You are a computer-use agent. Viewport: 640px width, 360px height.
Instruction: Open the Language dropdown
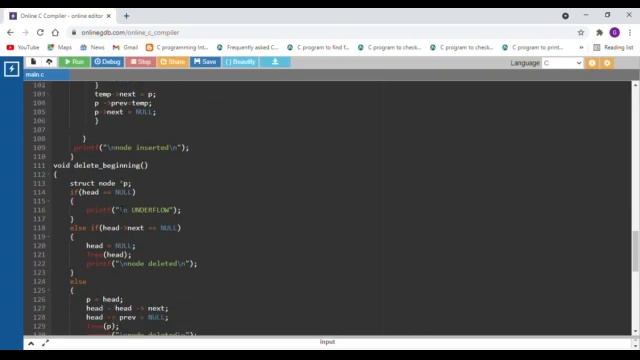coord(562,63)
